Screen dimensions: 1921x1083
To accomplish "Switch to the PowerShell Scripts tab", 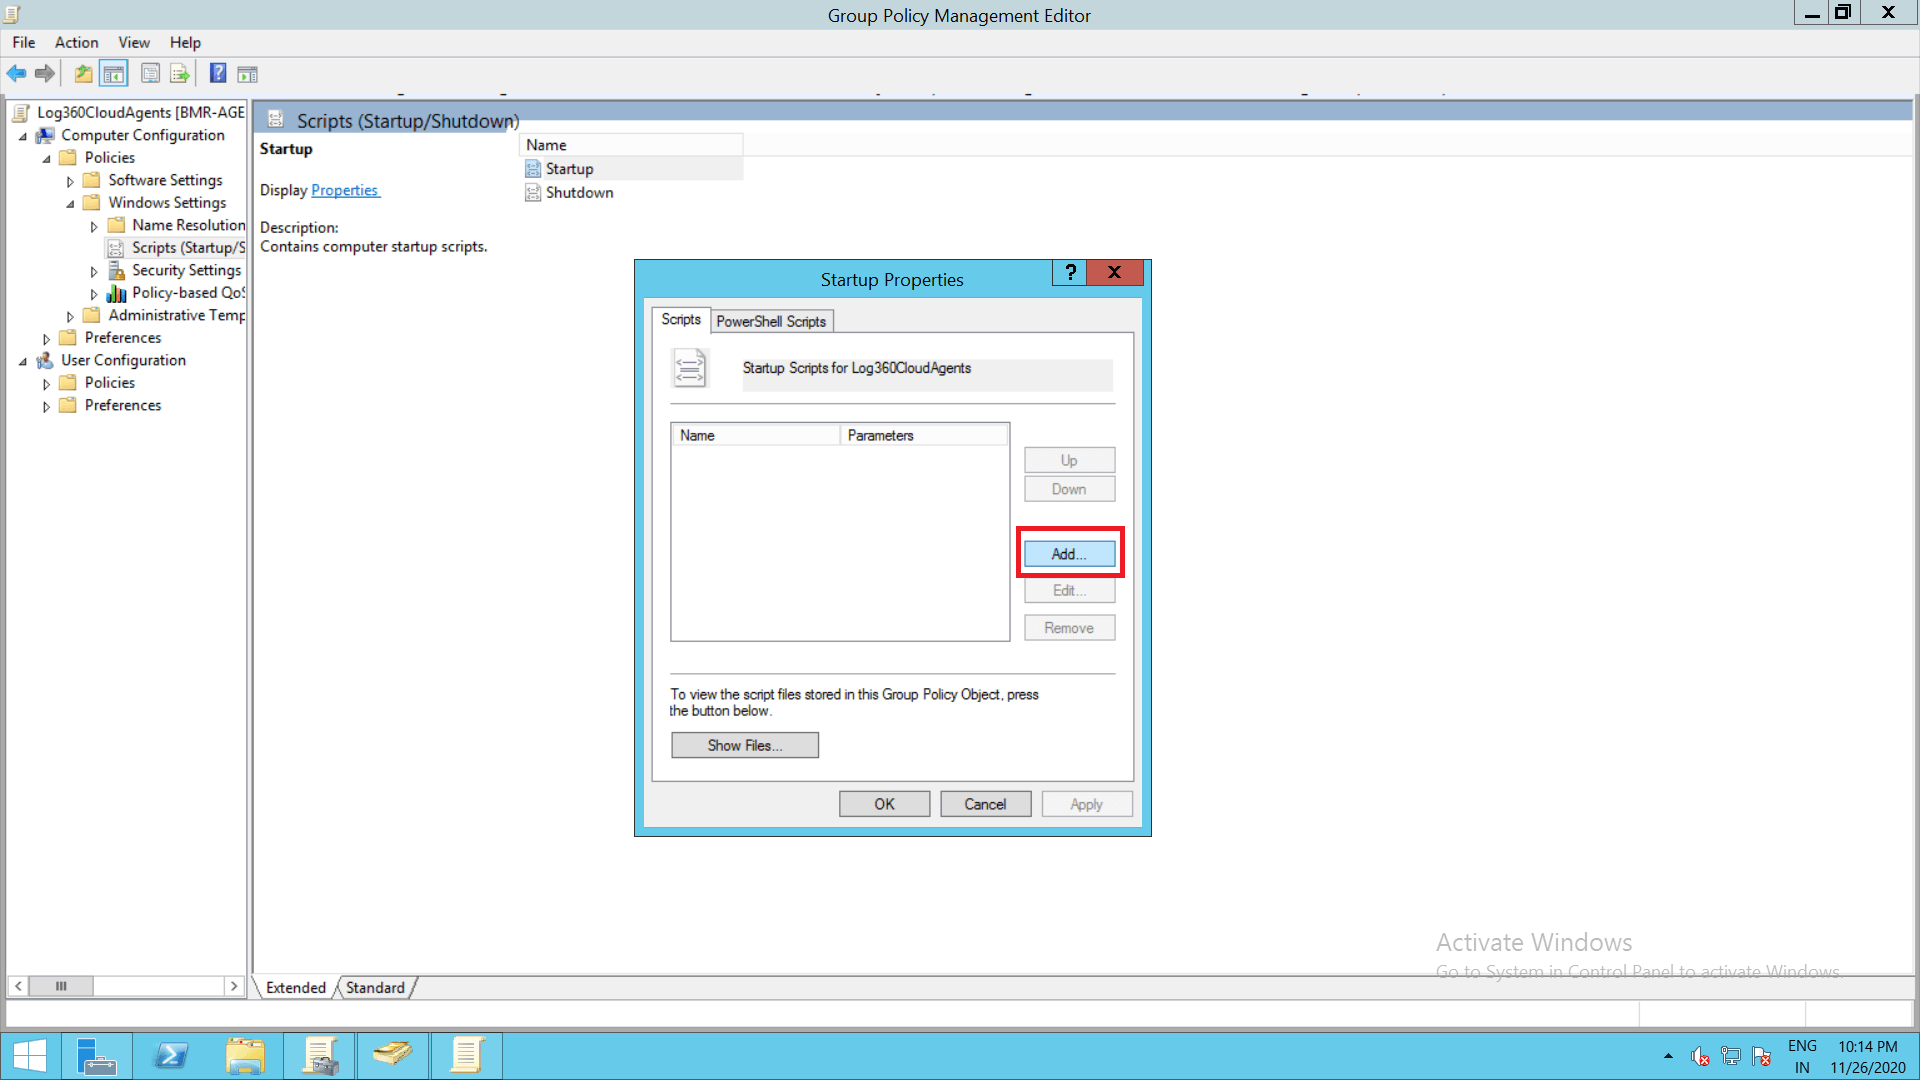I will click(770, 322).
